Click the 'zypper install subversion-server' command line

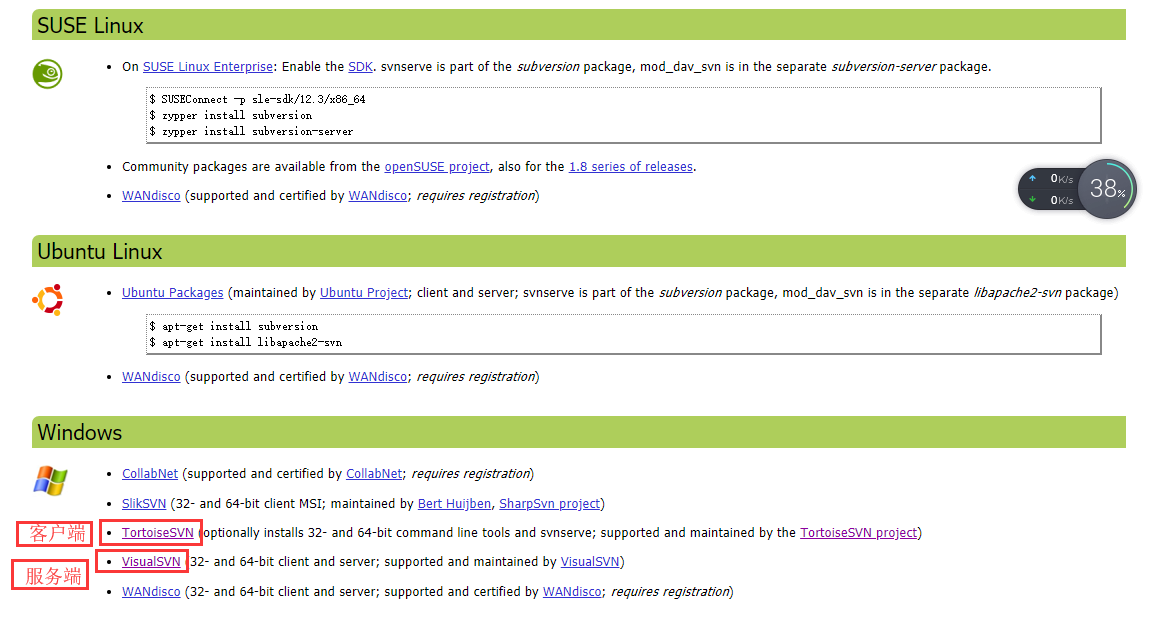[x=251, y=132]
